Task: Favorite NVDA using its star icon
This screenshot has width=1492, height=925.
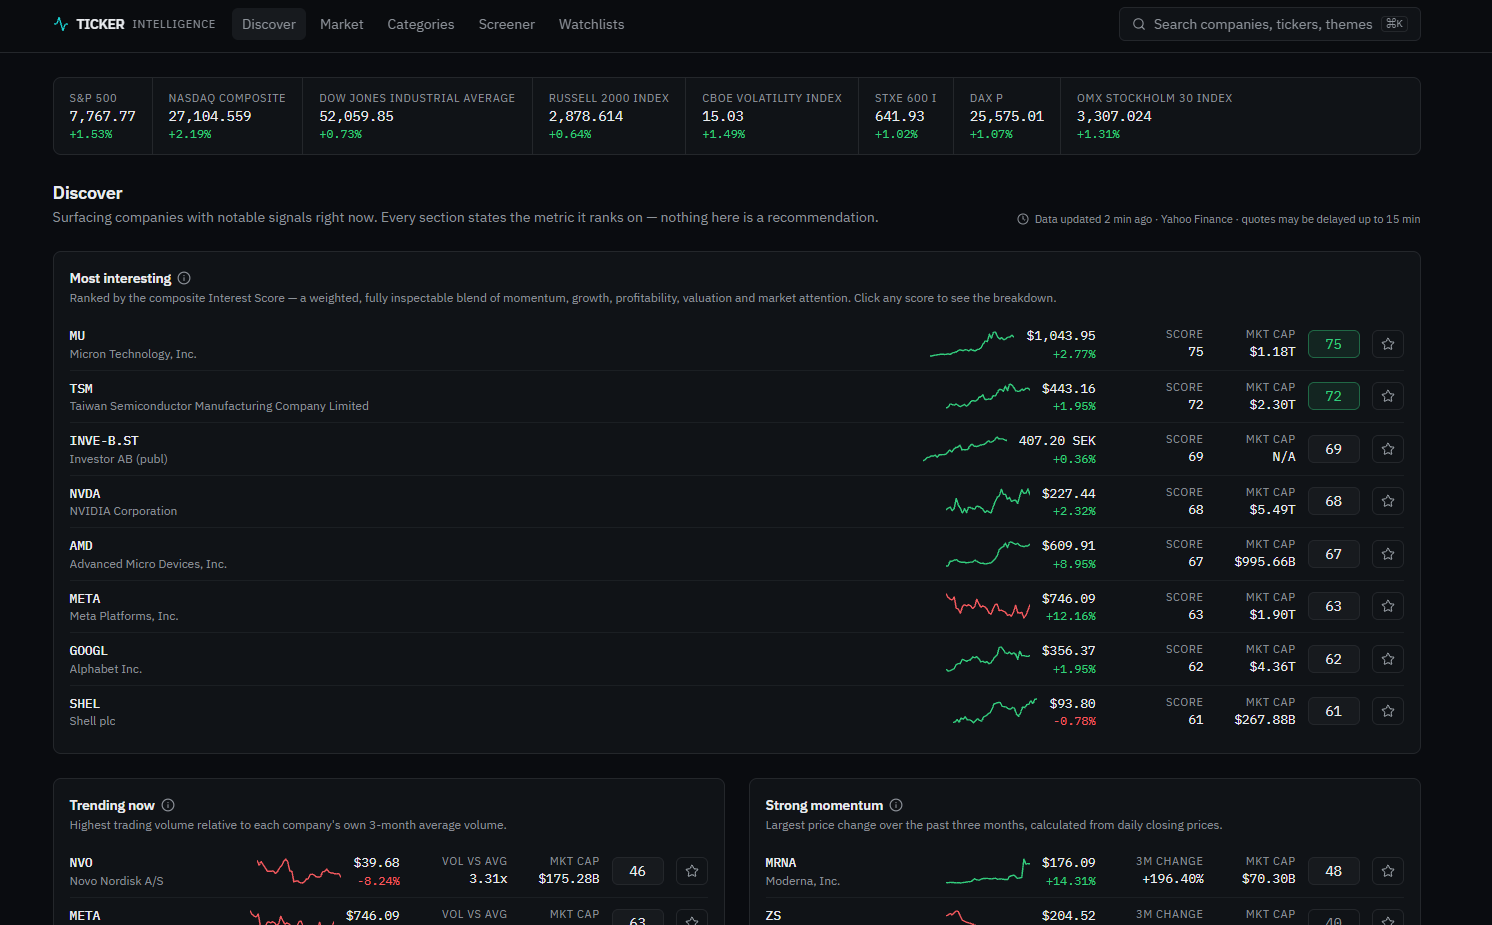Action: pos(1388,501)
